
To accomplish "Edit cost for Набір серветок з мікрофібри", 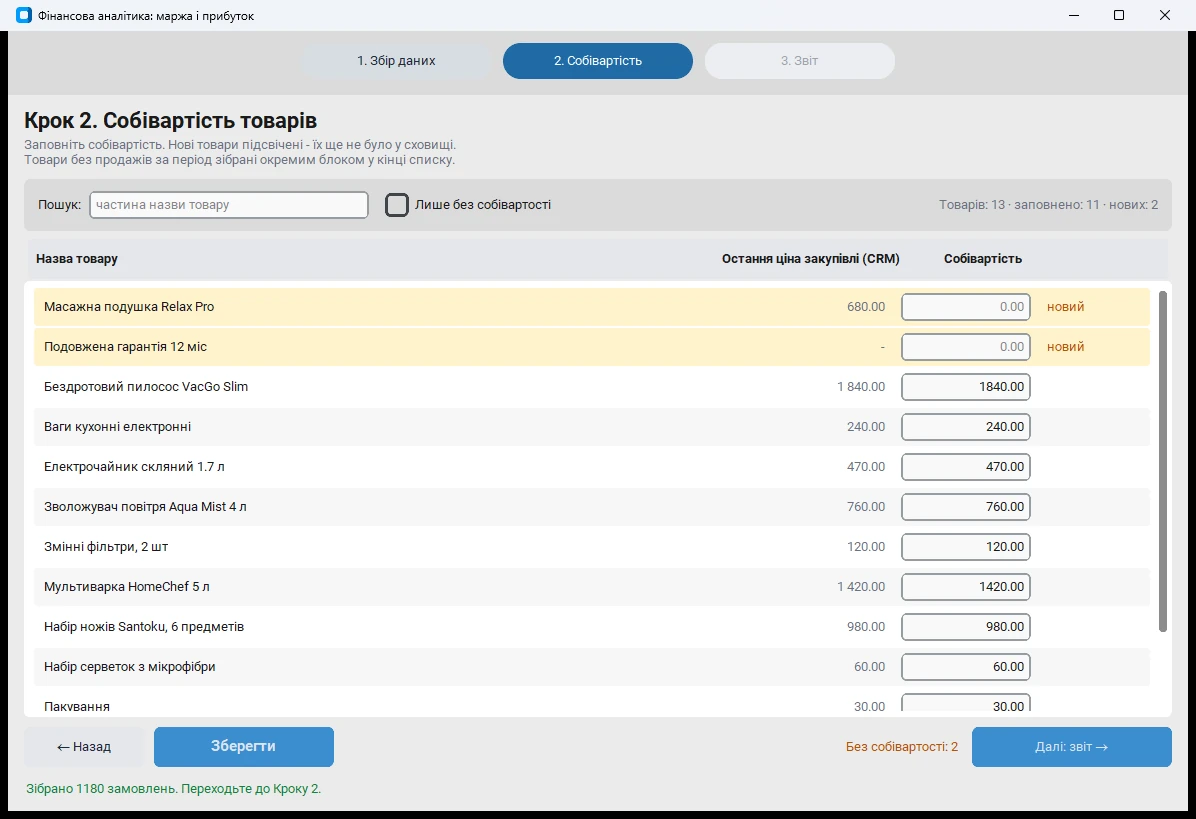I will 966,667.
